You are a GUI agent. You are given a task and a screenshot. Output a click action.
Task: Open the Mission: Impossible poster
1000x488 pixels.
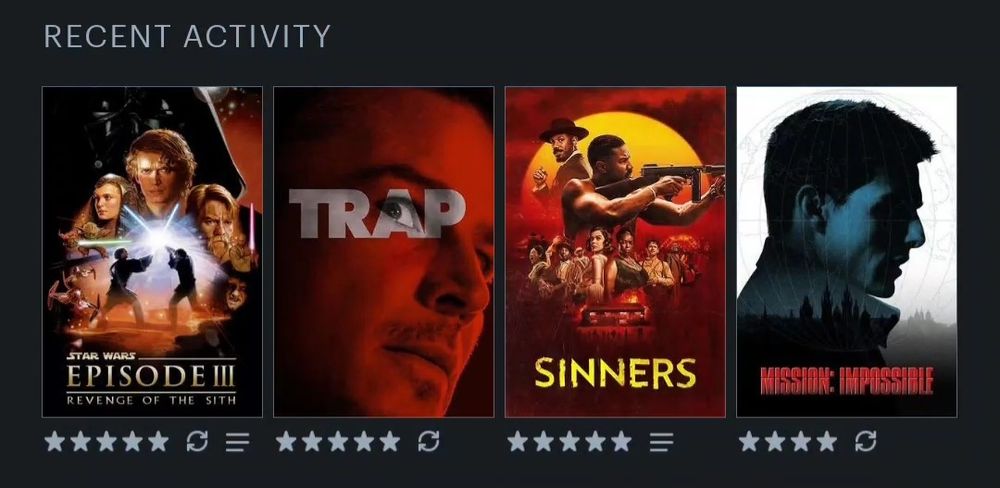click(846, 252)
